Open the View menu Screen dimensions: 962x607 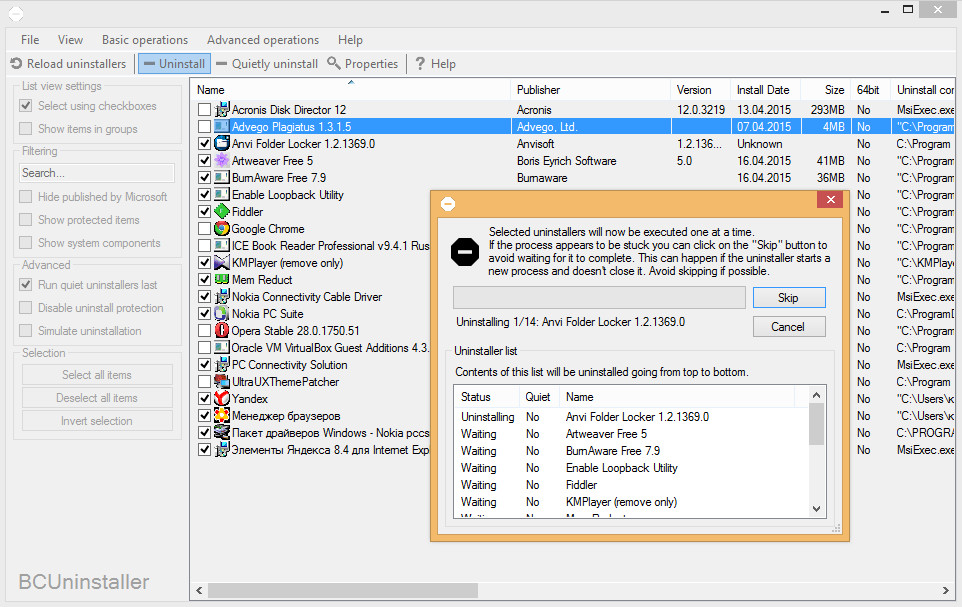tap(70, 40)
